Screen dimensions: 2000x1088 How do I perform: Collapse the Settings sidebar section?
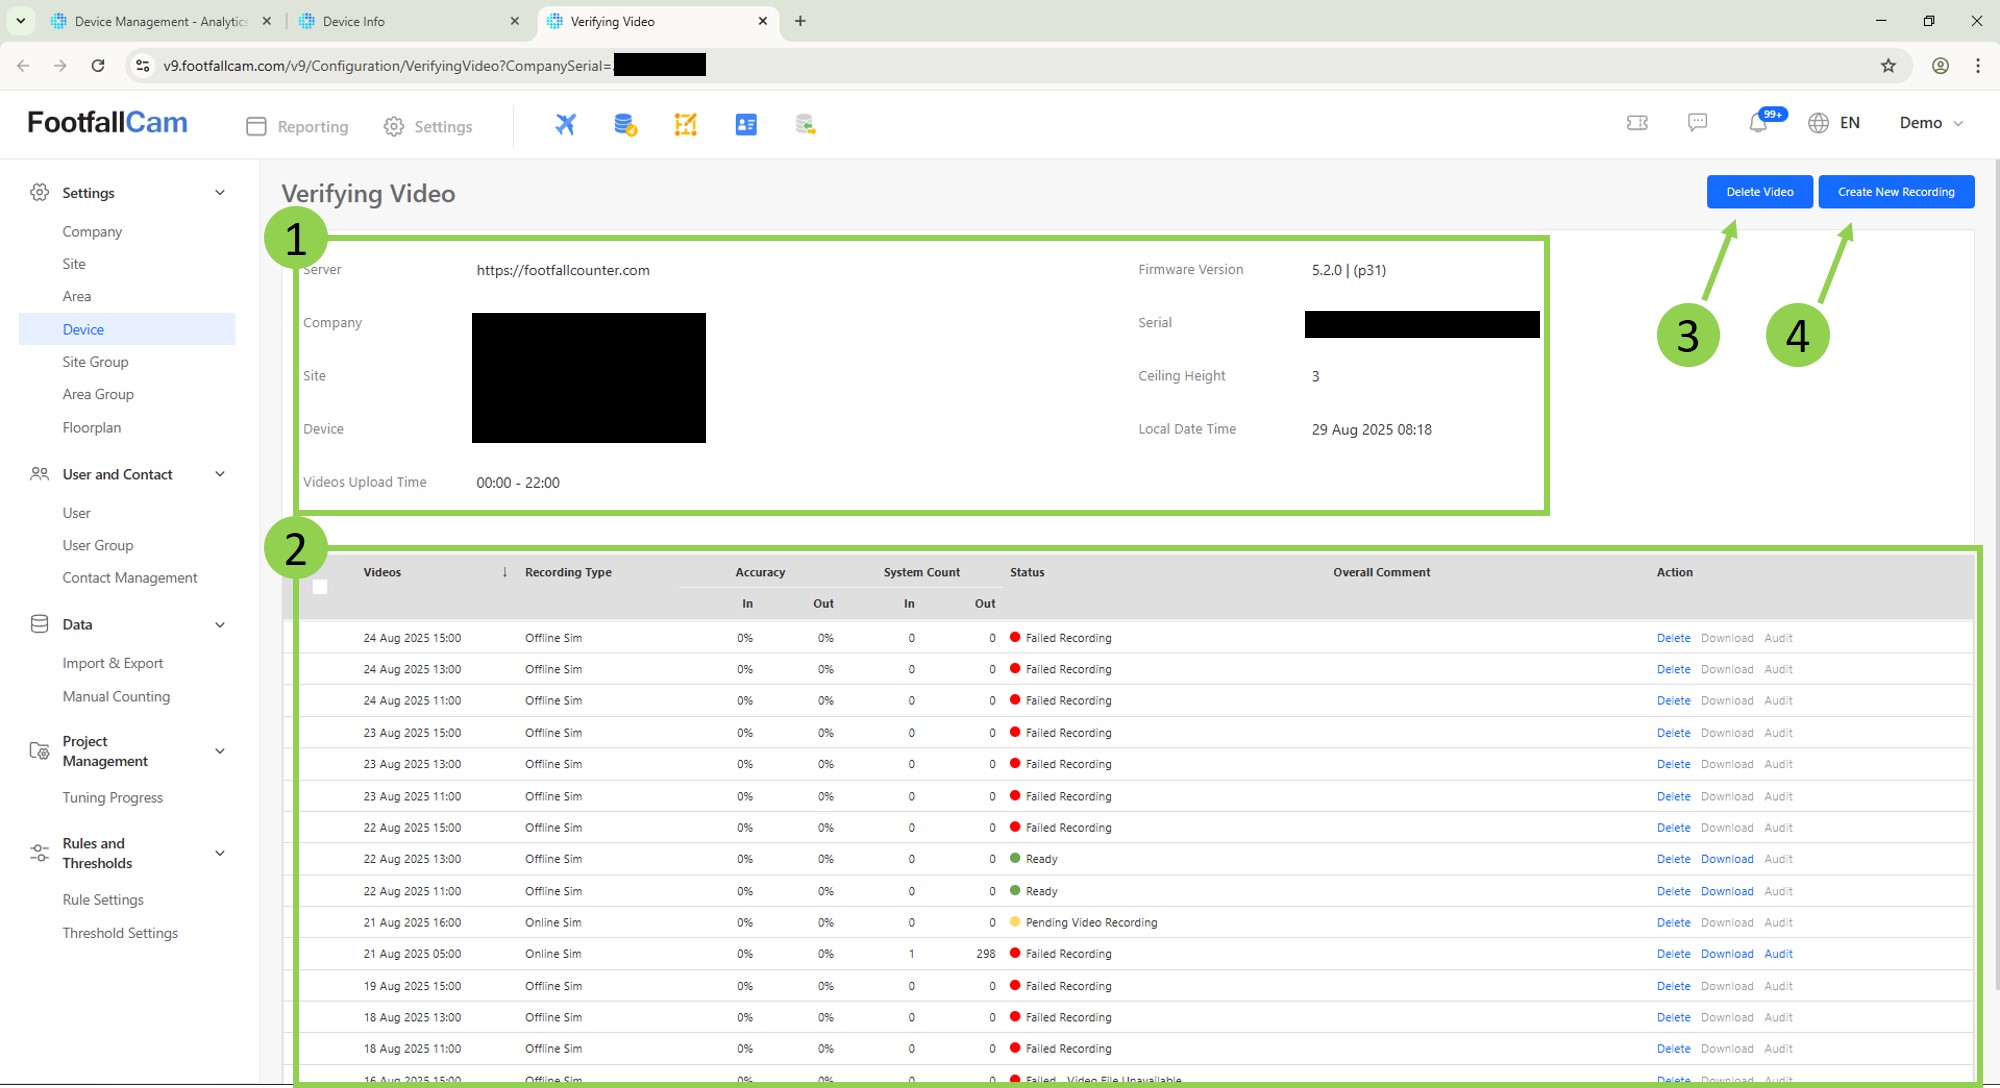[x=220, y=193]
